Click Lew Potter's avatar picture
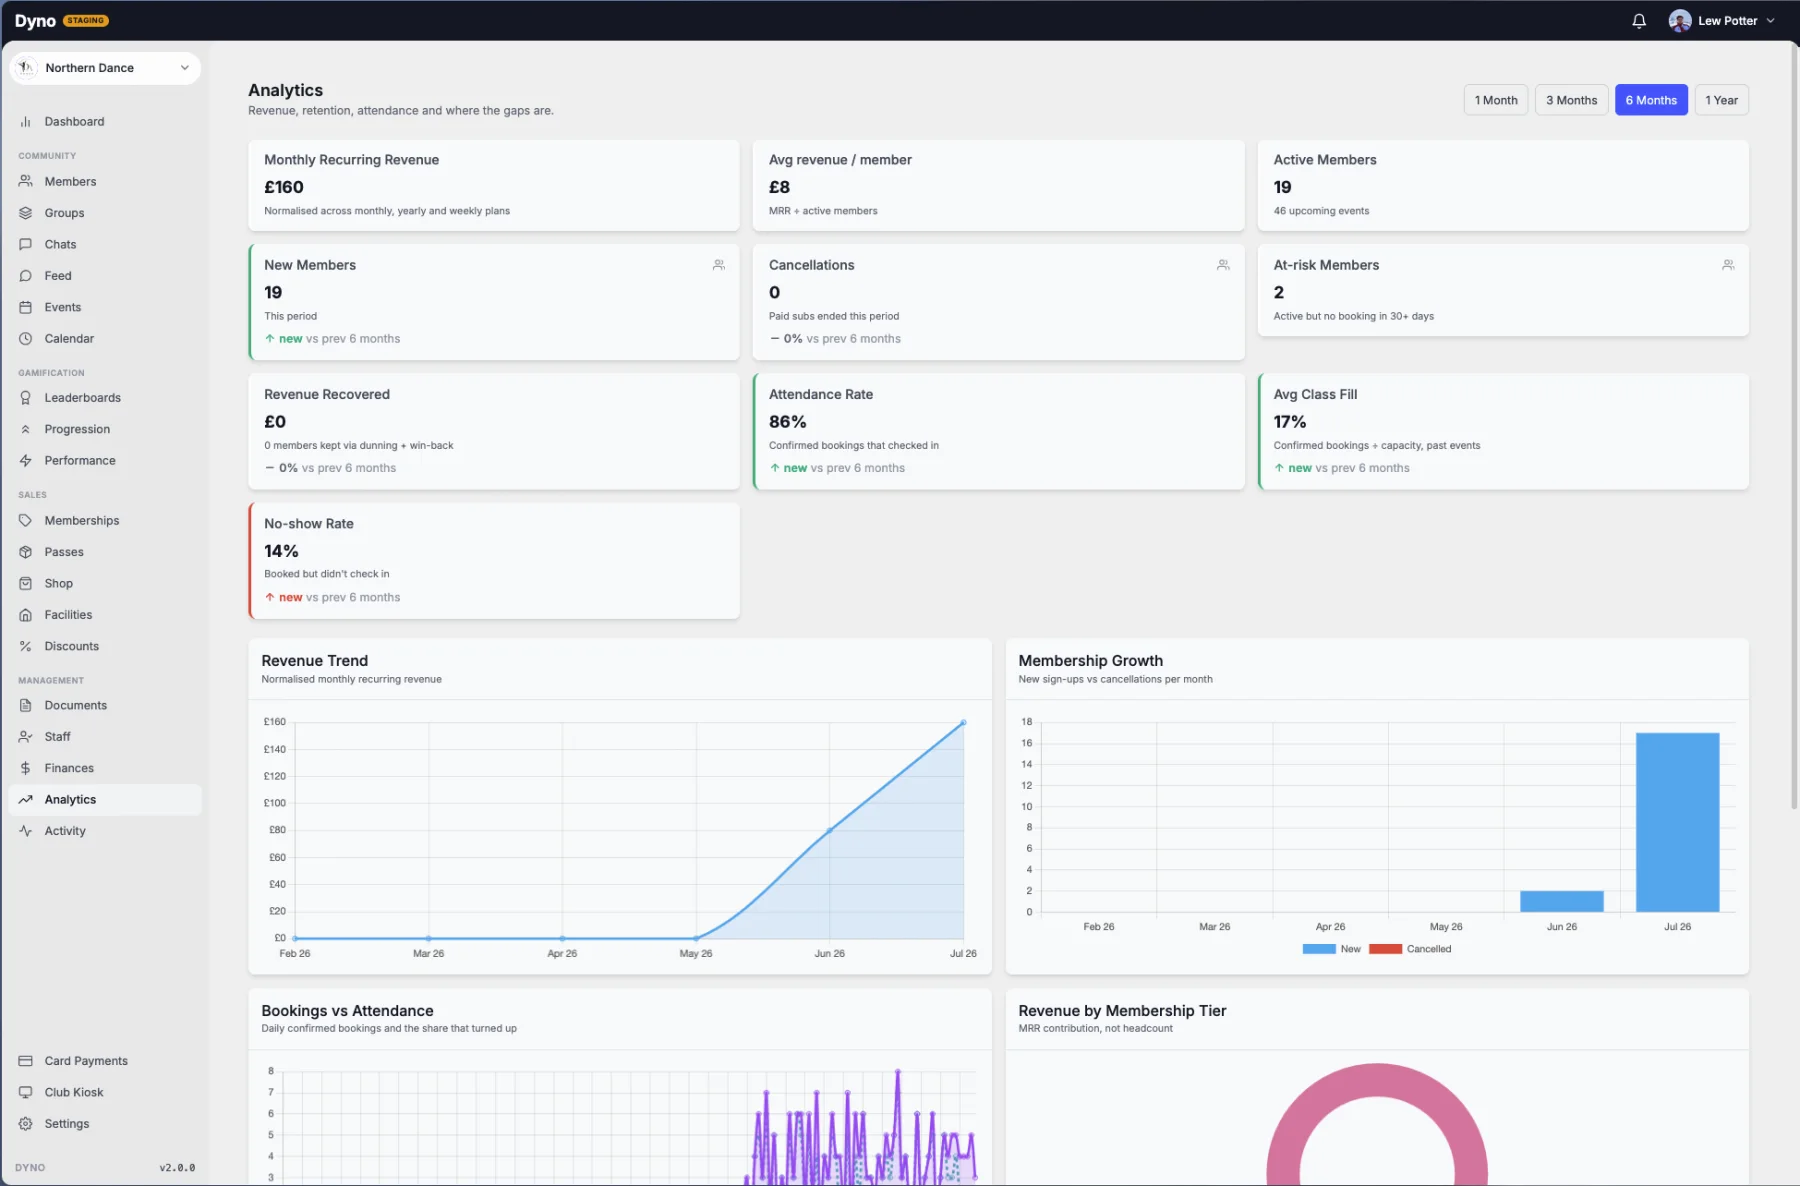1800x1186 pixels. point(1680,21)
